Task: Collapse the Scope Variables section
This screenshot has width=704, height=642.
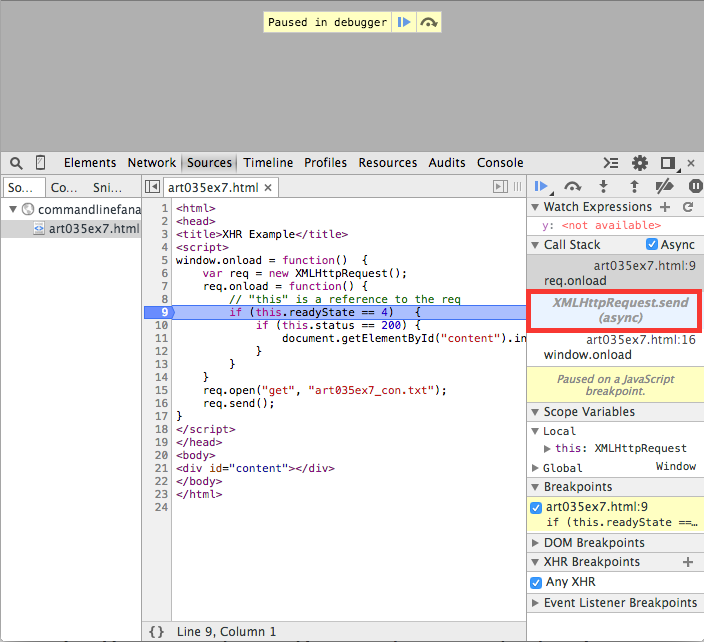Action: 535,412
